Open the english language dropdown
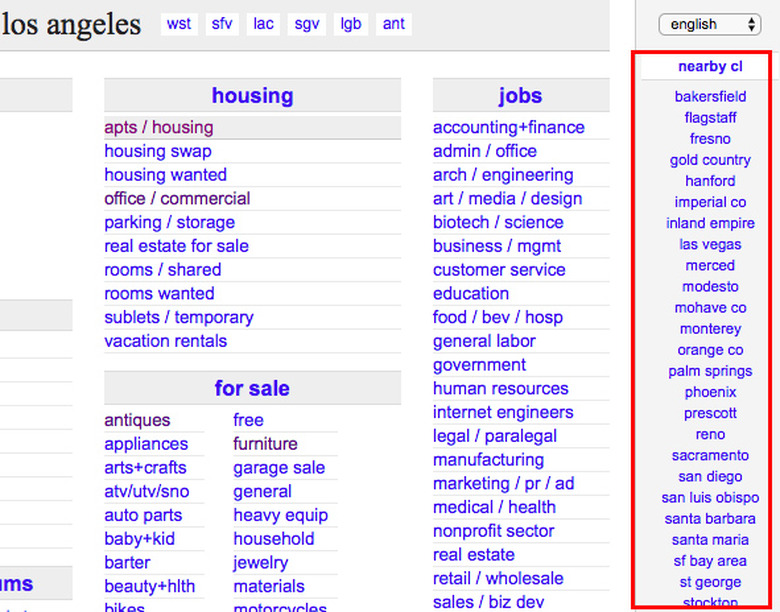Viewport: 780px width, 612px height. click(709, 24)
